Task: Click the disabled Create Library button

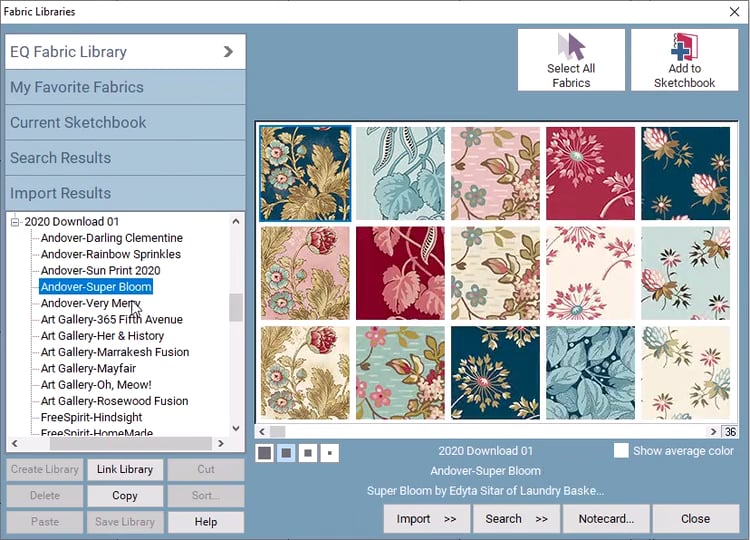Action: coord(44,469)
